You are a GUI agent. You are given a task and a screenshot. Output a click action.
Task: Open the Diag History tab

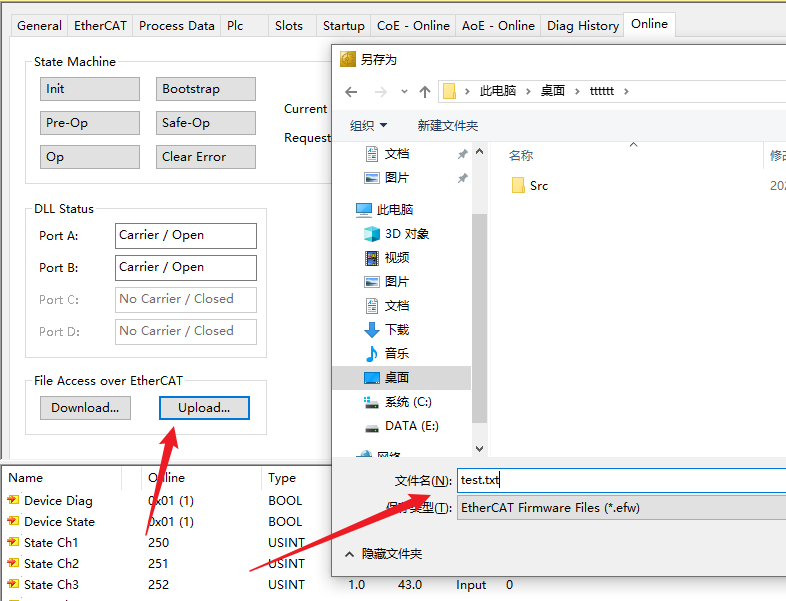(x=582, y=26)
